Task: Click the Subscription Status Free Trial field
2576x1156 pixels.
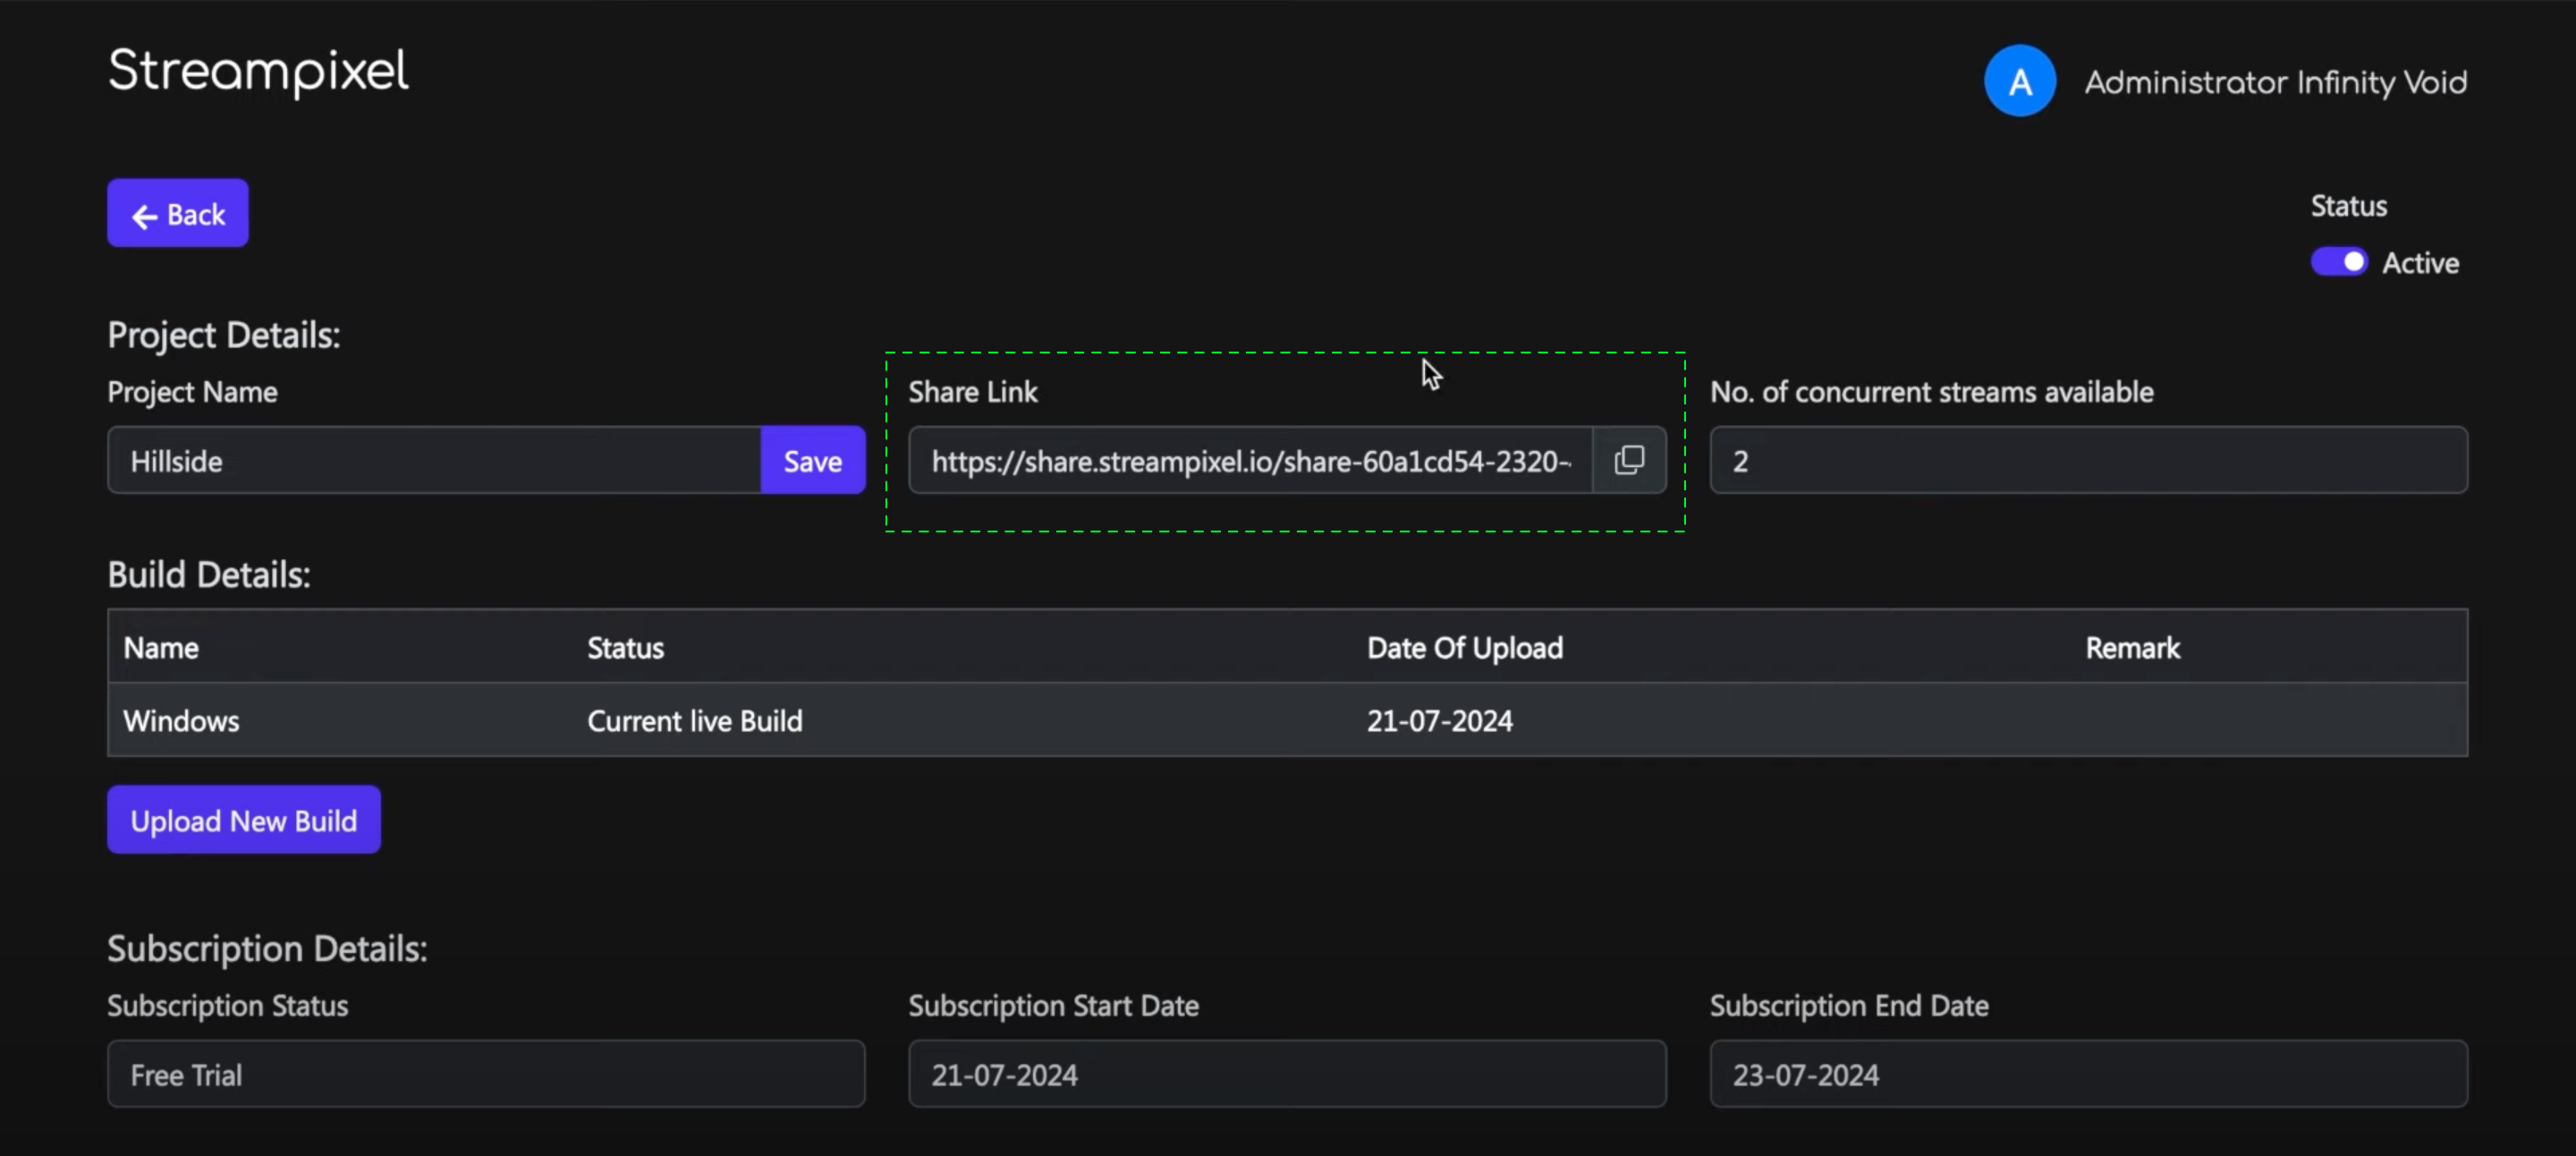Action: click(486, 1074)
